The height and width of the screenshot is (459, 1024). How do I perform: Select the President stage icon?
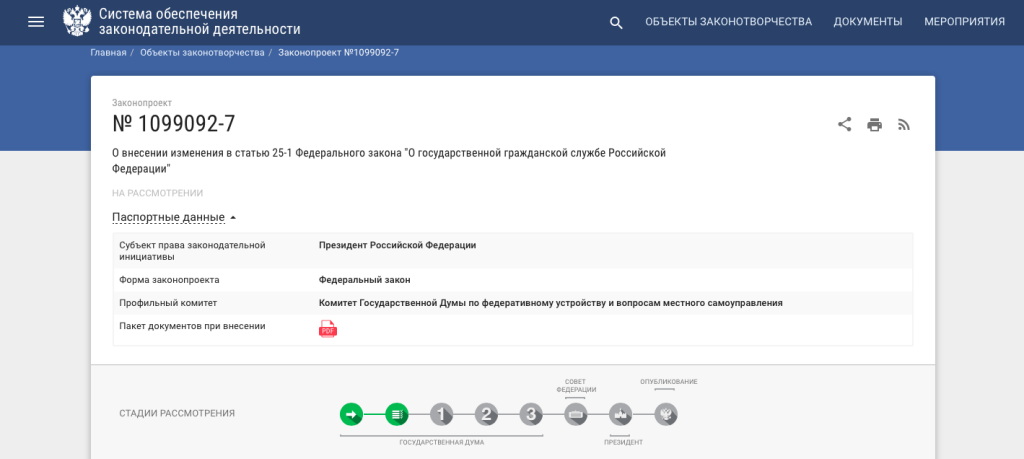621,414
